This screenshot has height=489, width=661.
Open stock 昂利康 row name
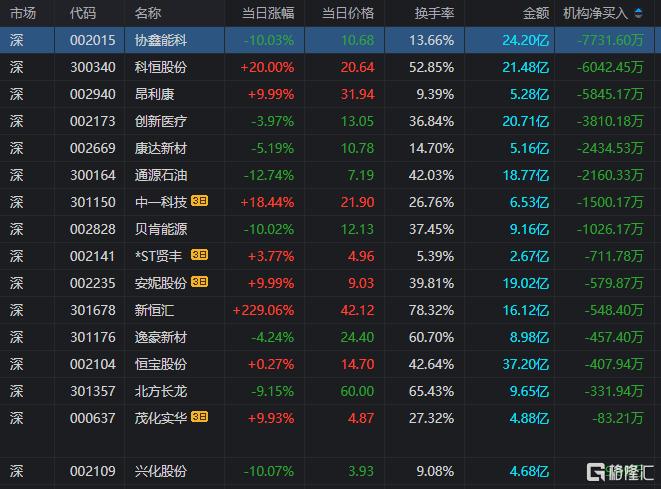tap(154, 94)
